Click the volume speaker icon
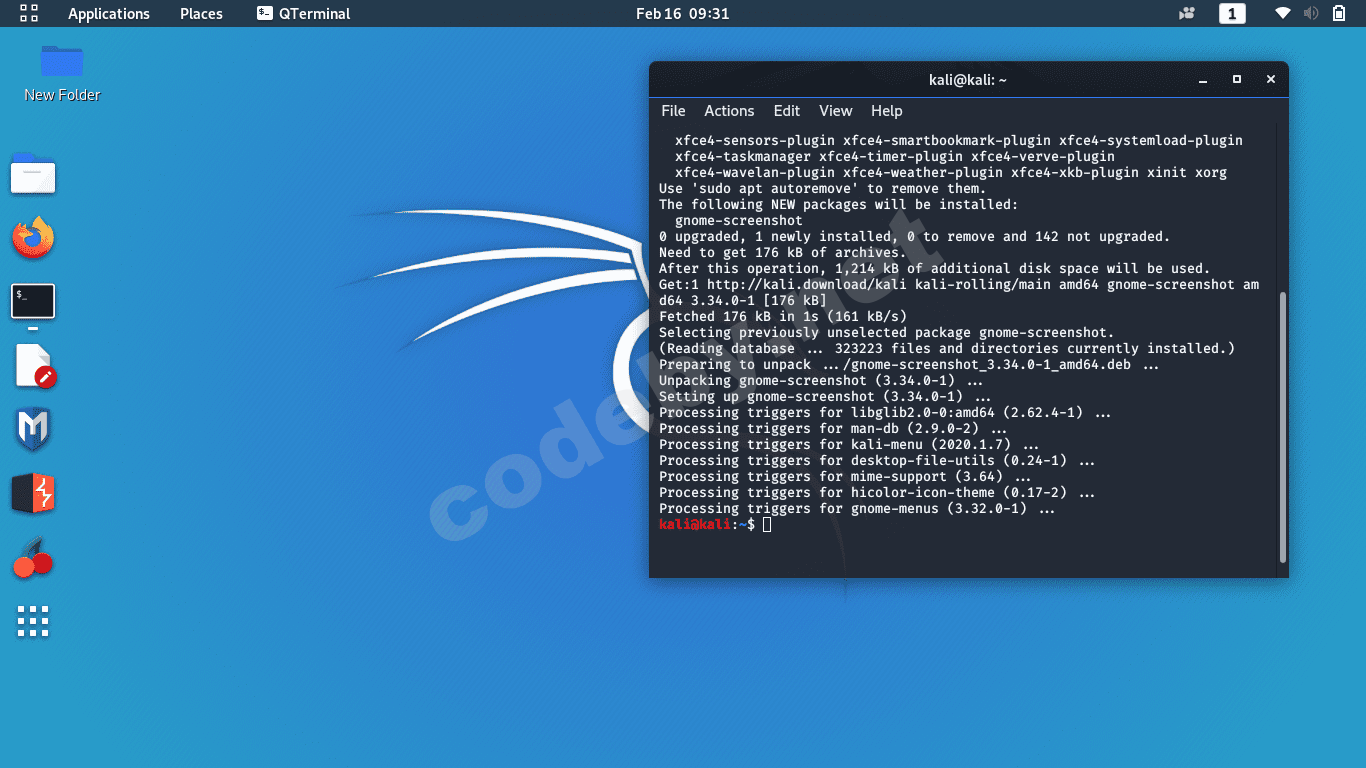The width and height of the screenshot is (1366, 768). point(1311,13)
